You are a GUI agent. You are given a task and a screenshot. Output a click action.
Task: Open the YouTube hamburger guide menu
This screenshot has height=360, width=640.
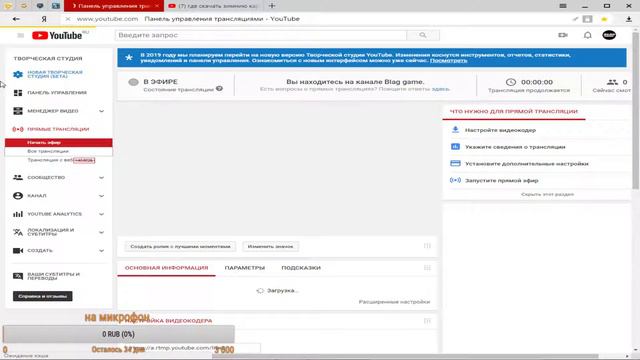coord(20,36)
